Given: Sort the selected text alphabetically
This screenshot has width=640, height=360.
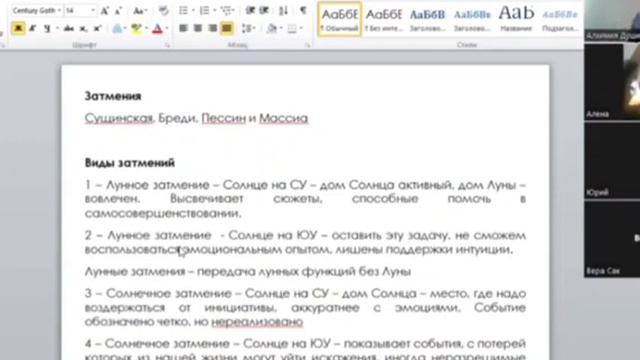Looking at the screenshot, I should 283,11.
